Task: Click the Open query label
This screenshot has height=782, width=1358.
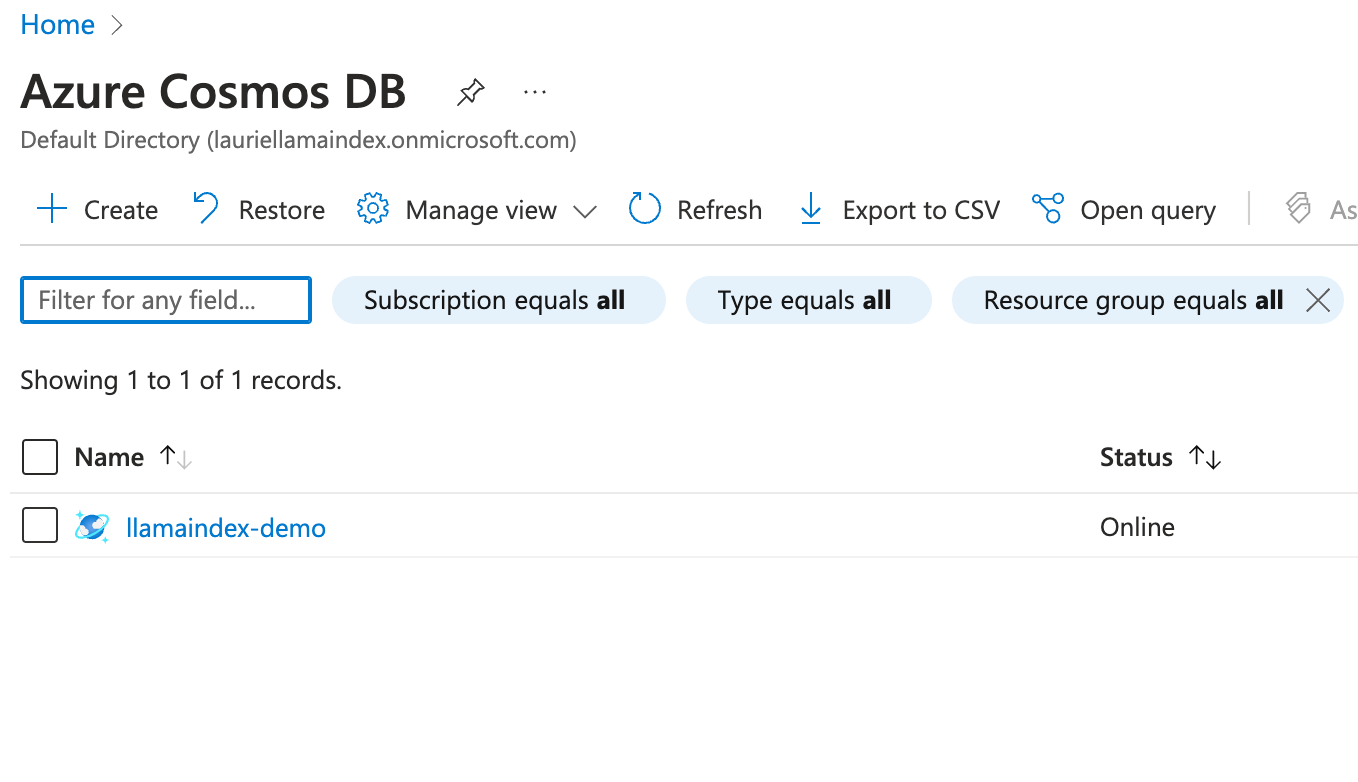Action: tap(1148, 210)
